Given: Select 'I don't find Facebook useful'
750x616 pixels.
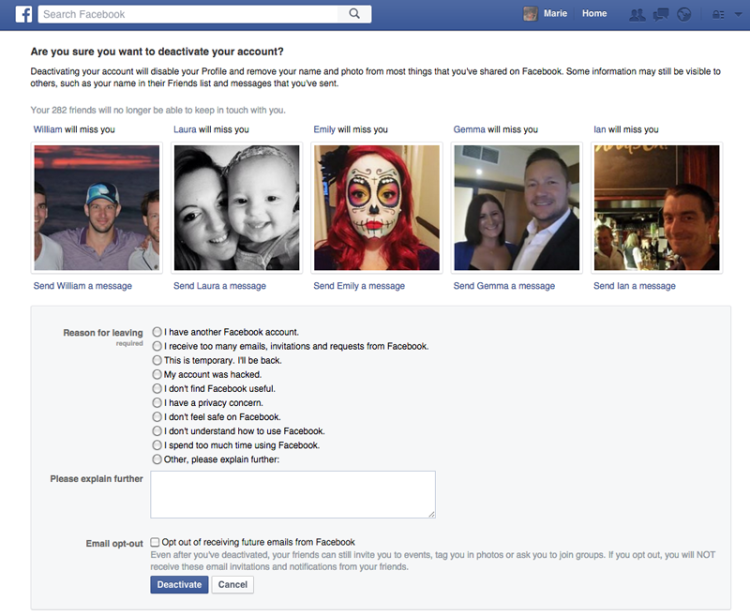Looking at the screenshot, I should 157,388.
